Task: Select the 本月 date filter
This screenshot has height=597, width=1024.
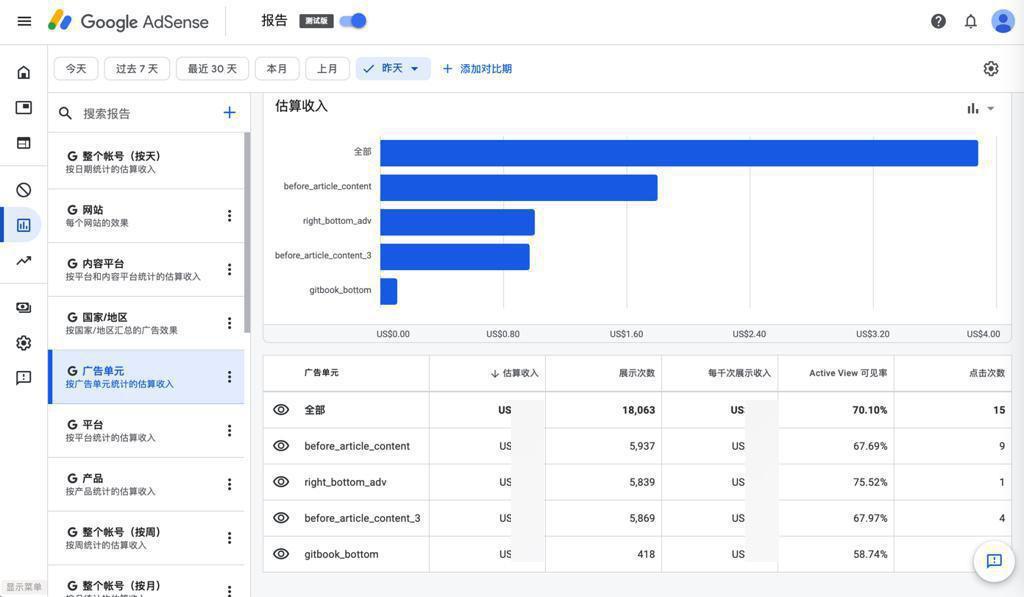Action: click(277, 69)
